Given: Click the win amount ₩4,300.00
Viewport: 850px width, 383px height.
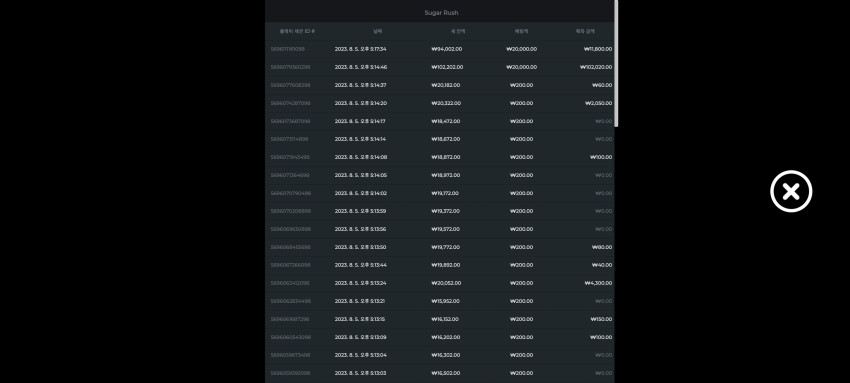Looking at the screenshot, I should (598, 283).
